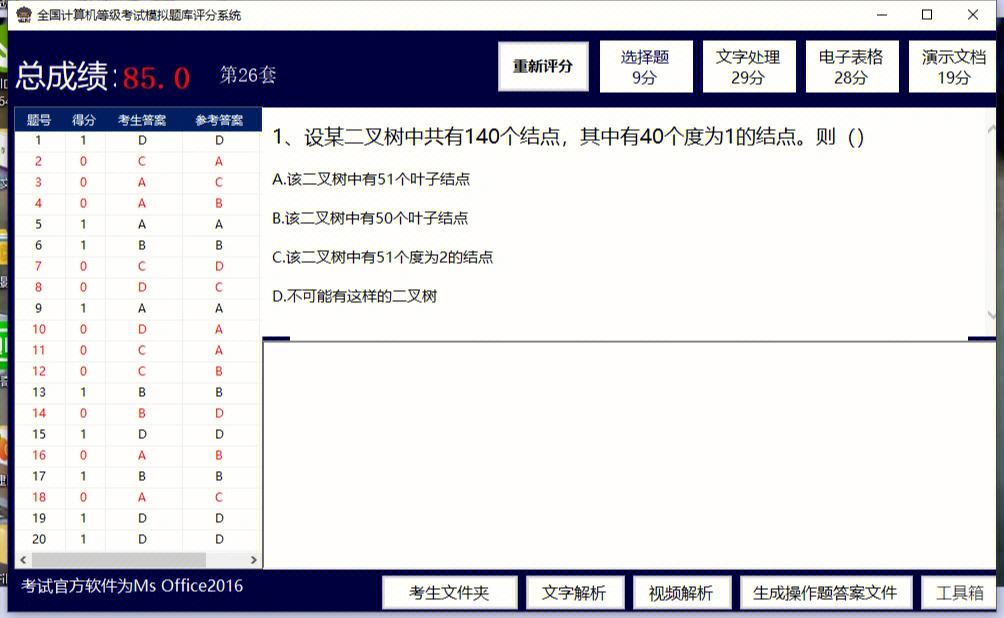Close the scoring system window
Viewport: 1004px width, 618px height.
pos(973,15)
